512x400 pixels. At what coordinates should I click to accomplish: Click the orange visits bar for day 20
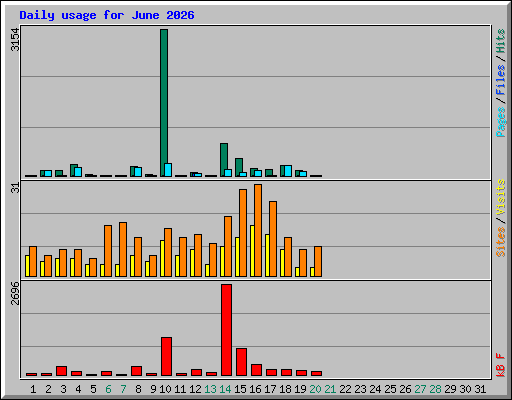point(318,261)
